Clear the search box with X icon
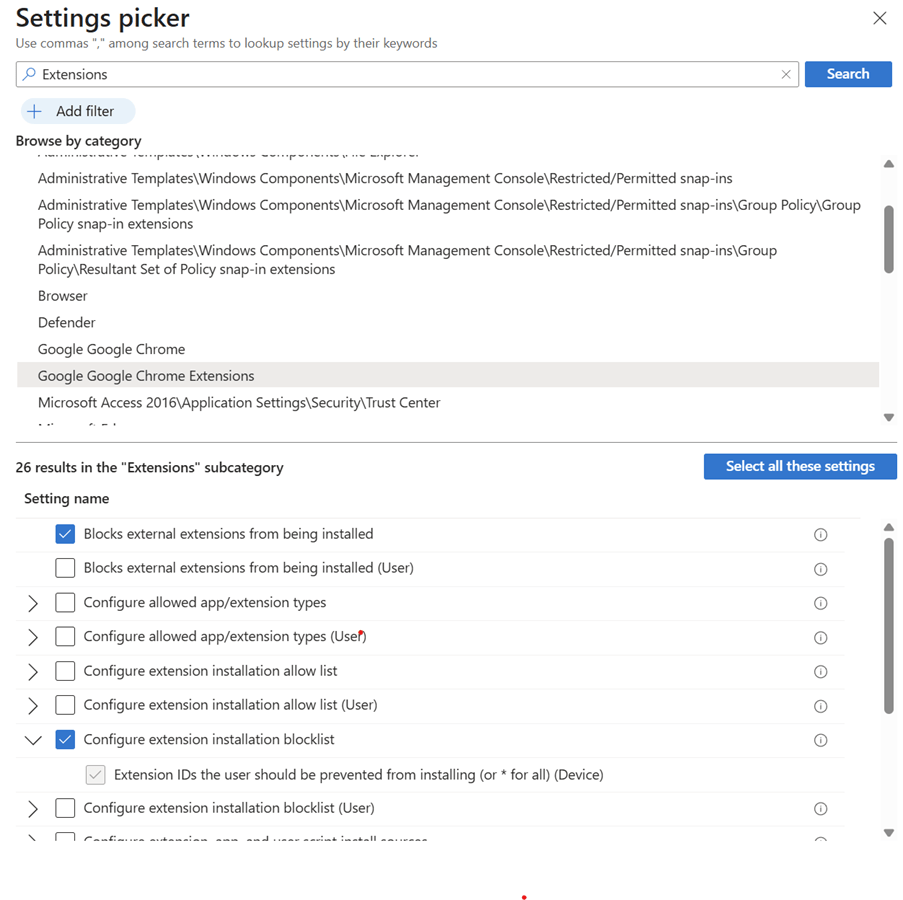Viewport: 903px width, 900px height. pos(786,74)
